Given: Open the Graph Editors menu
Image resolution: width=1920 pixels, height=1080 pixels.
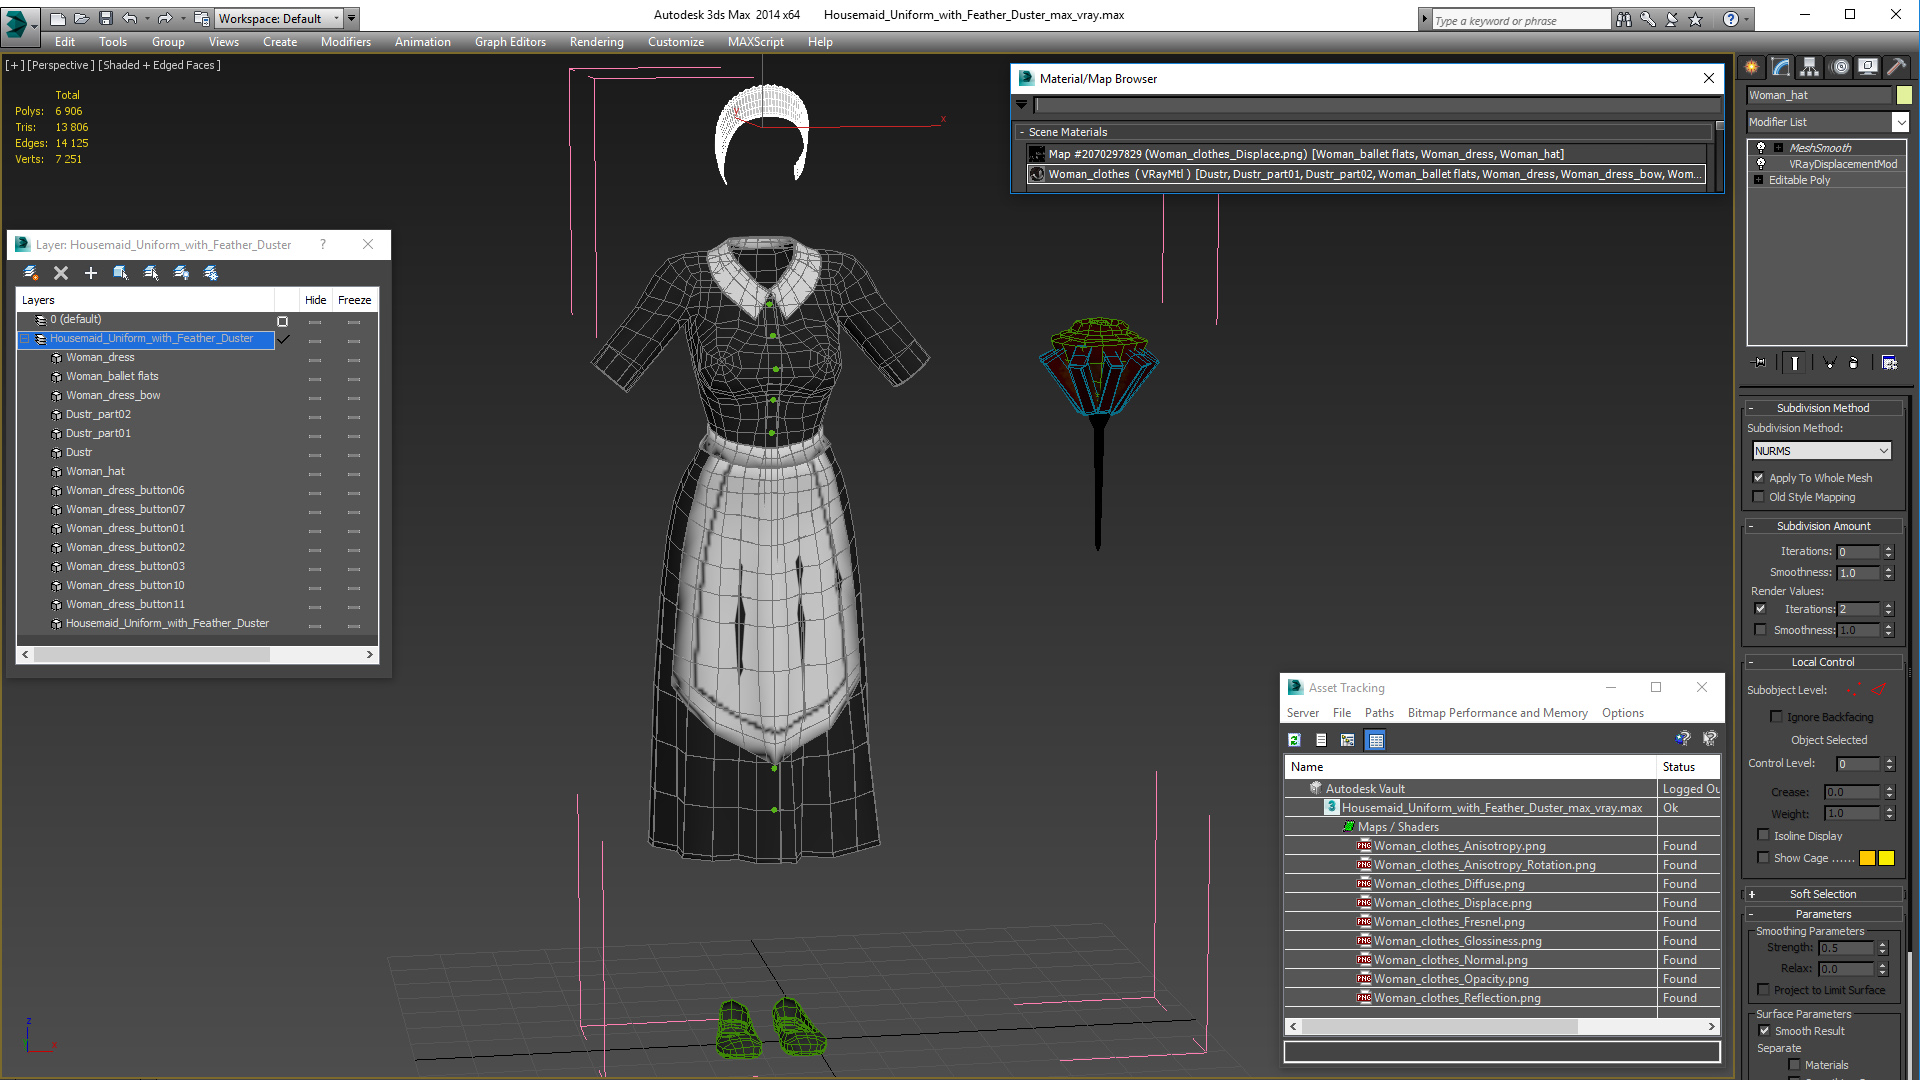Looking at the screenshot, I should click(x=510, y=42).
